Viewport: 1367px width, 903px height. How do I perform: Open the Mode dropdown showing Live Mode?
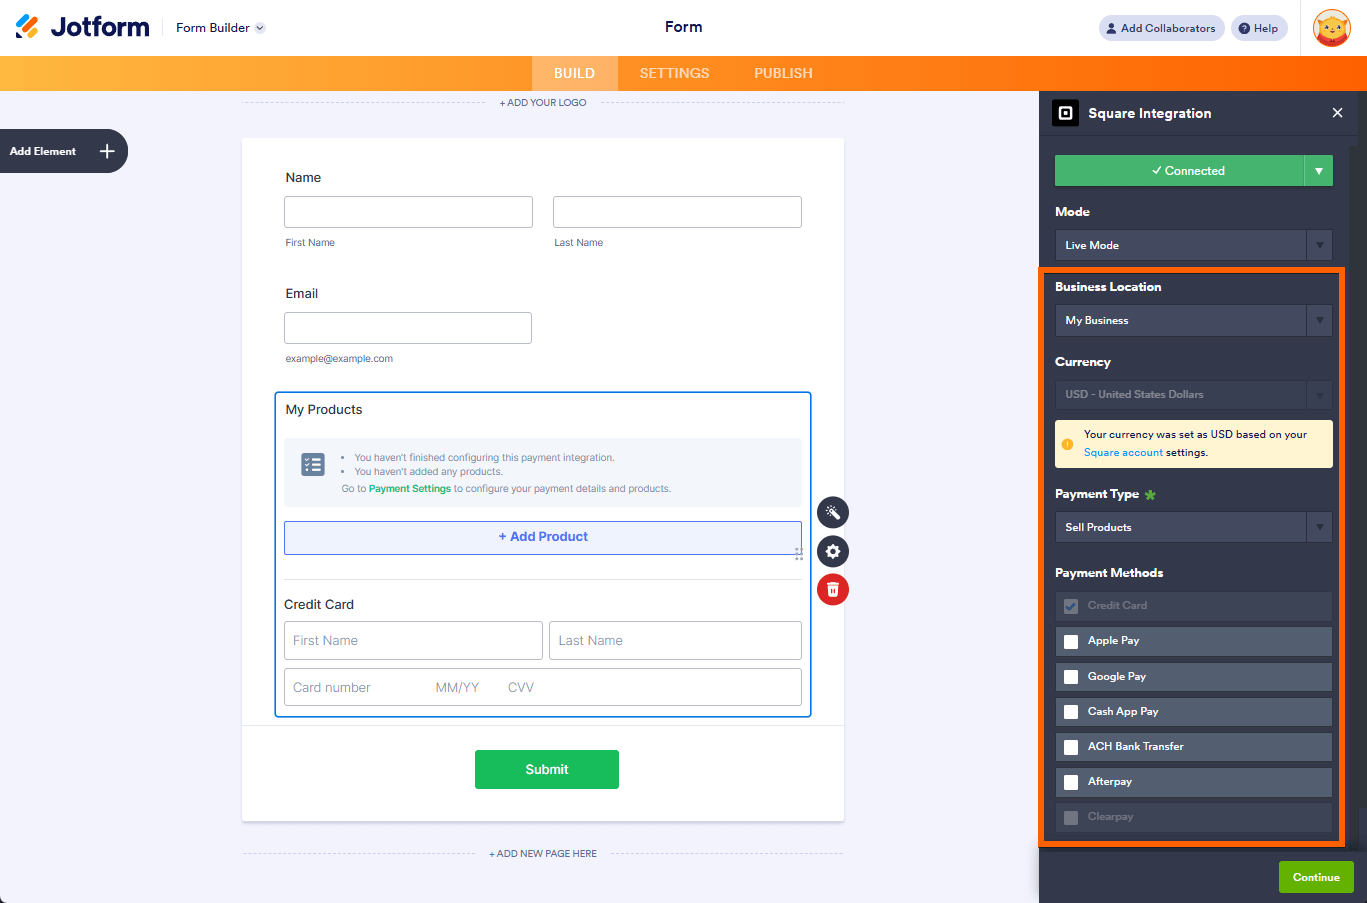tap(1194, 245)
